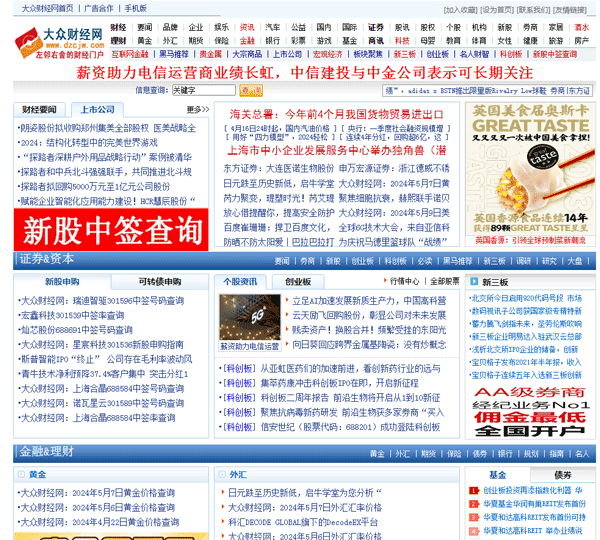Open headline 薪资助力电信运营商业绩长虹
Screen dimensions: 600x540
(x=304, y=72)
